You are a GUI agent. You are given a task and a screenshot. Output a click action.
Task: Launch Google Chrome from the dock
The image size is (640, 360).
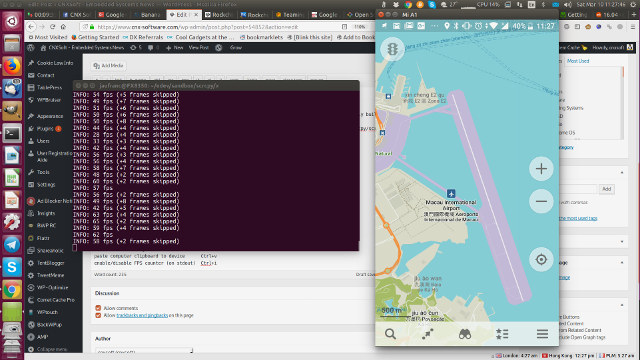pyautogui.click(x=12, y=289)
